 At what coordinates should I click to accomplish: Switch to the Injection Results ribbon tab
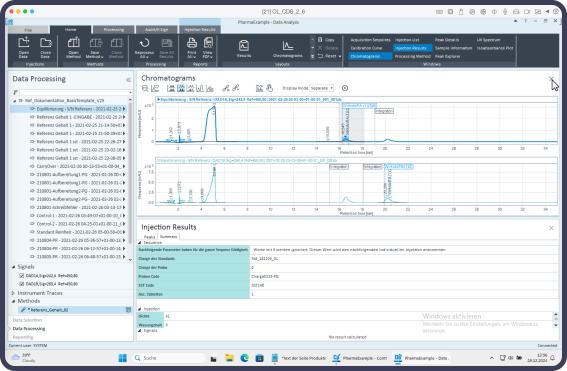pos(200,30)
